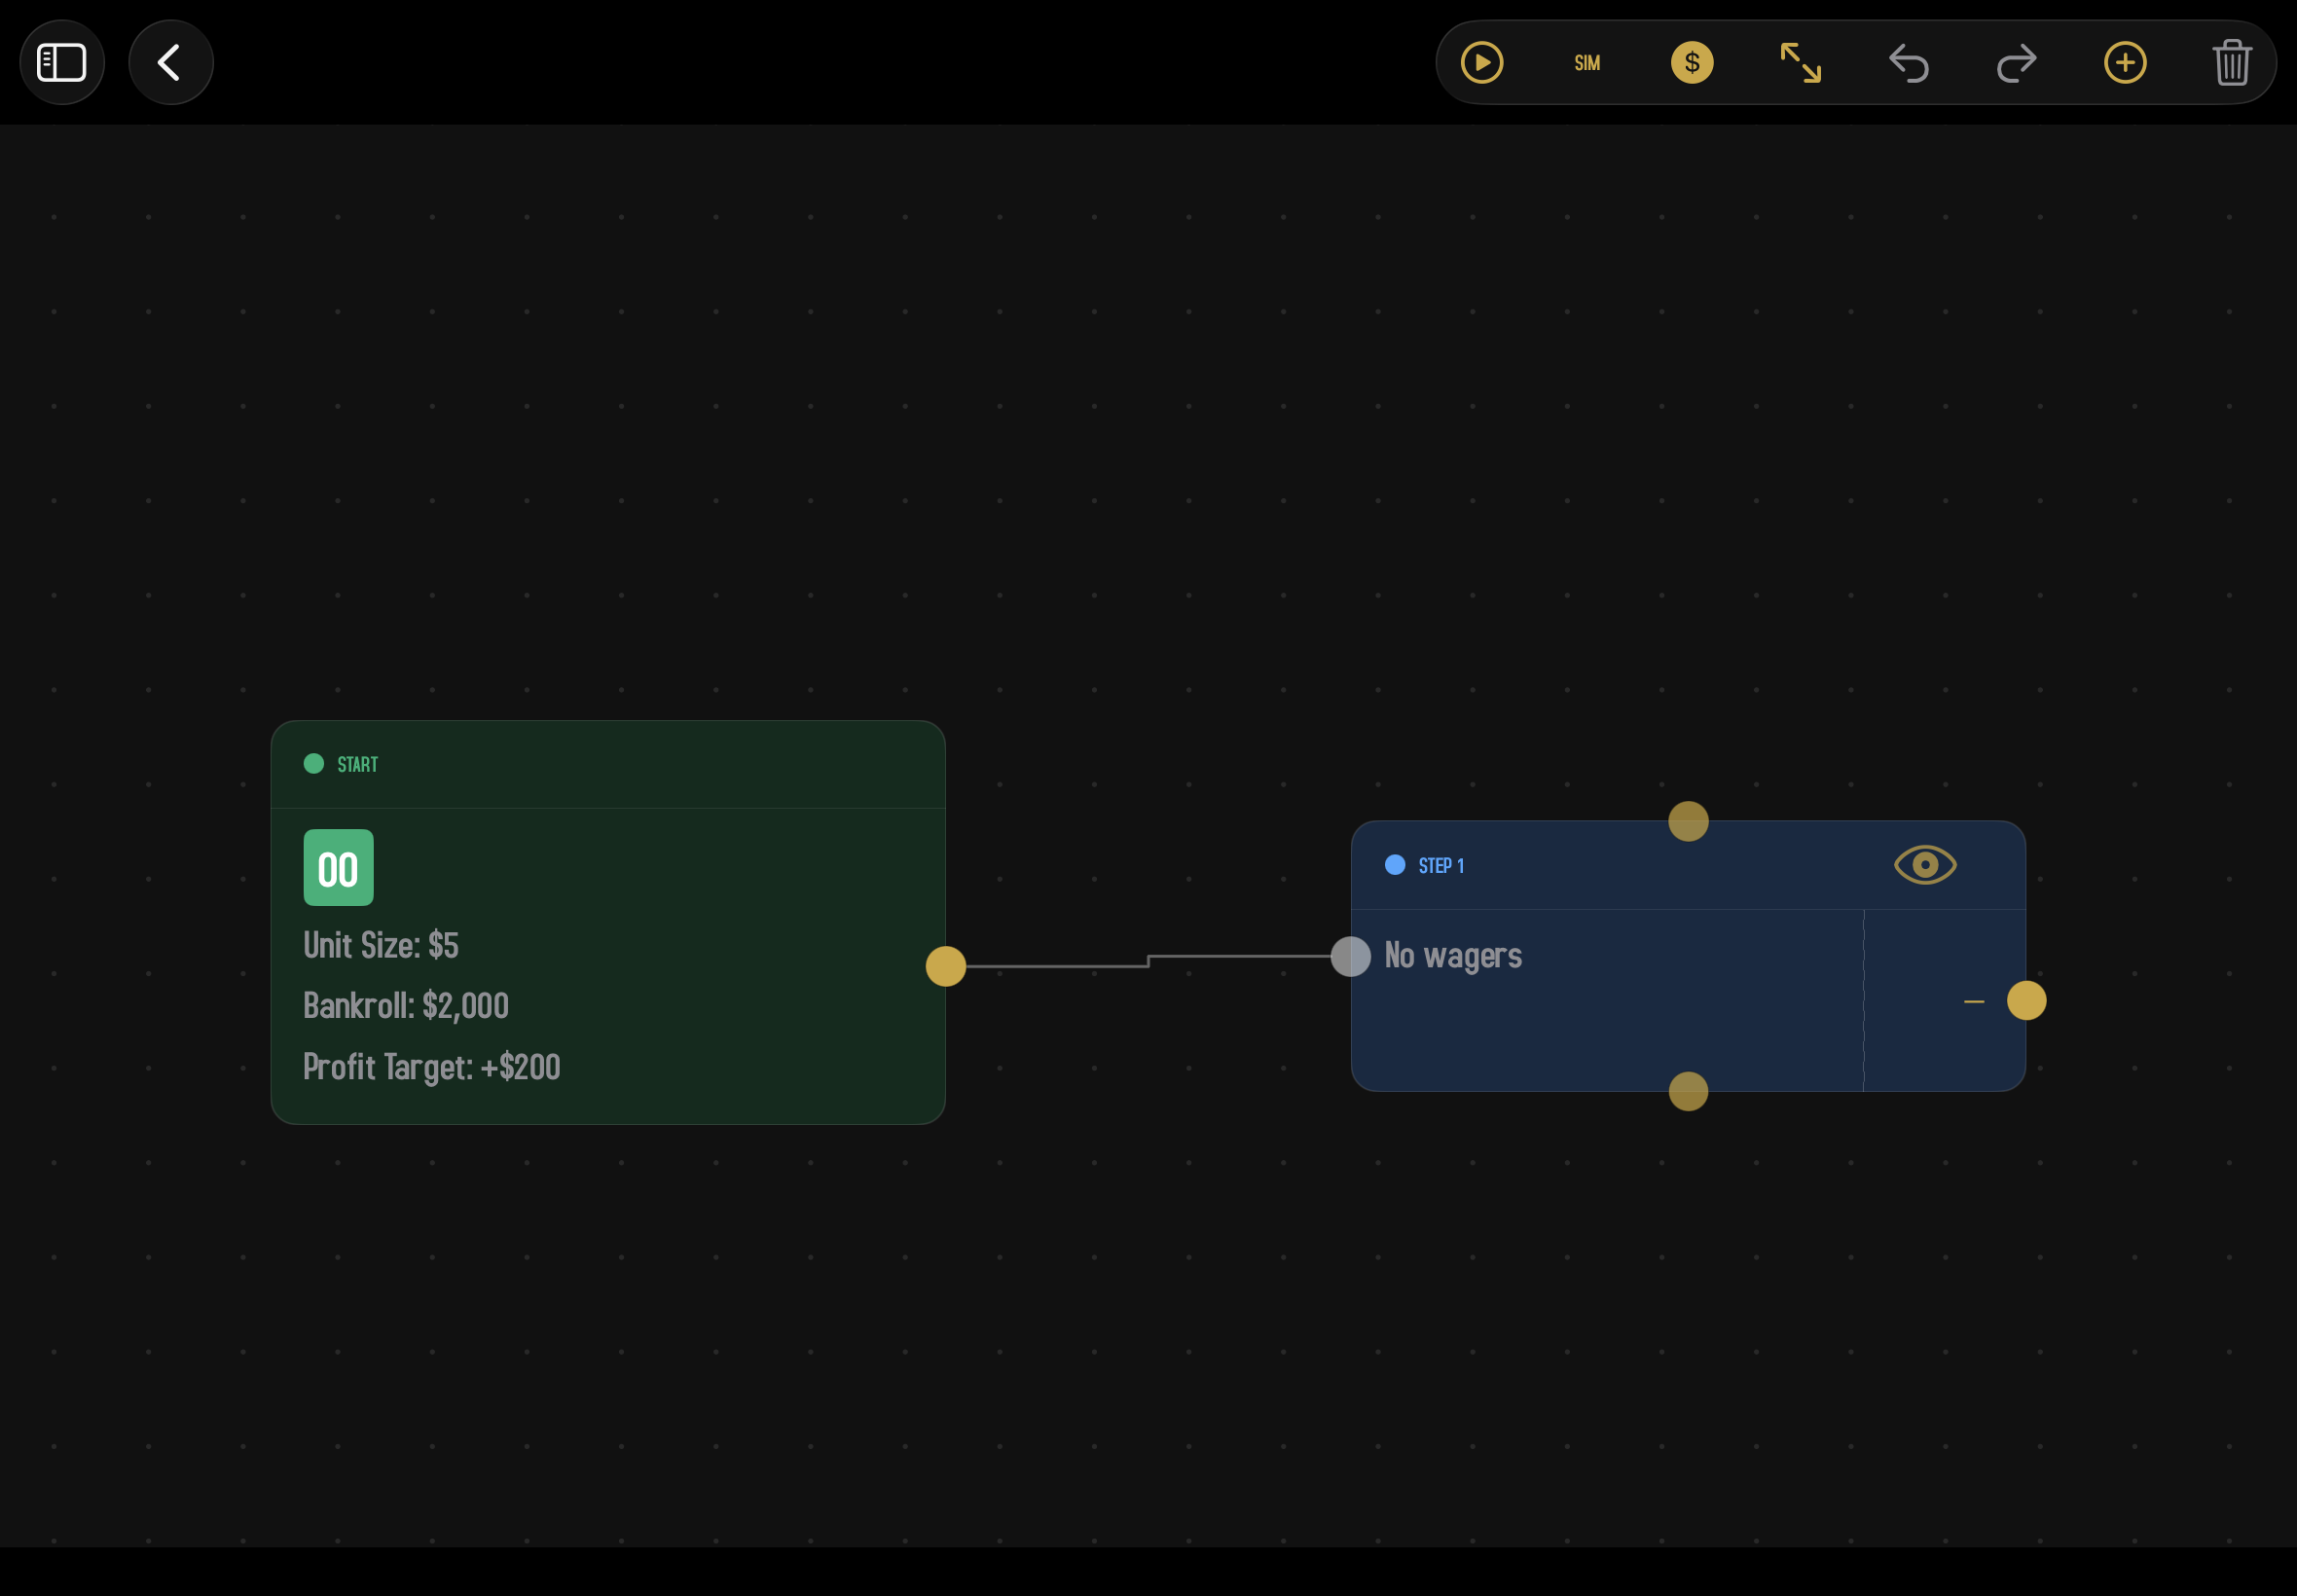This screenshot has height=1596, width=2297.
Task: Run the strategy with the play button
Action: (x=1482, y=62)
